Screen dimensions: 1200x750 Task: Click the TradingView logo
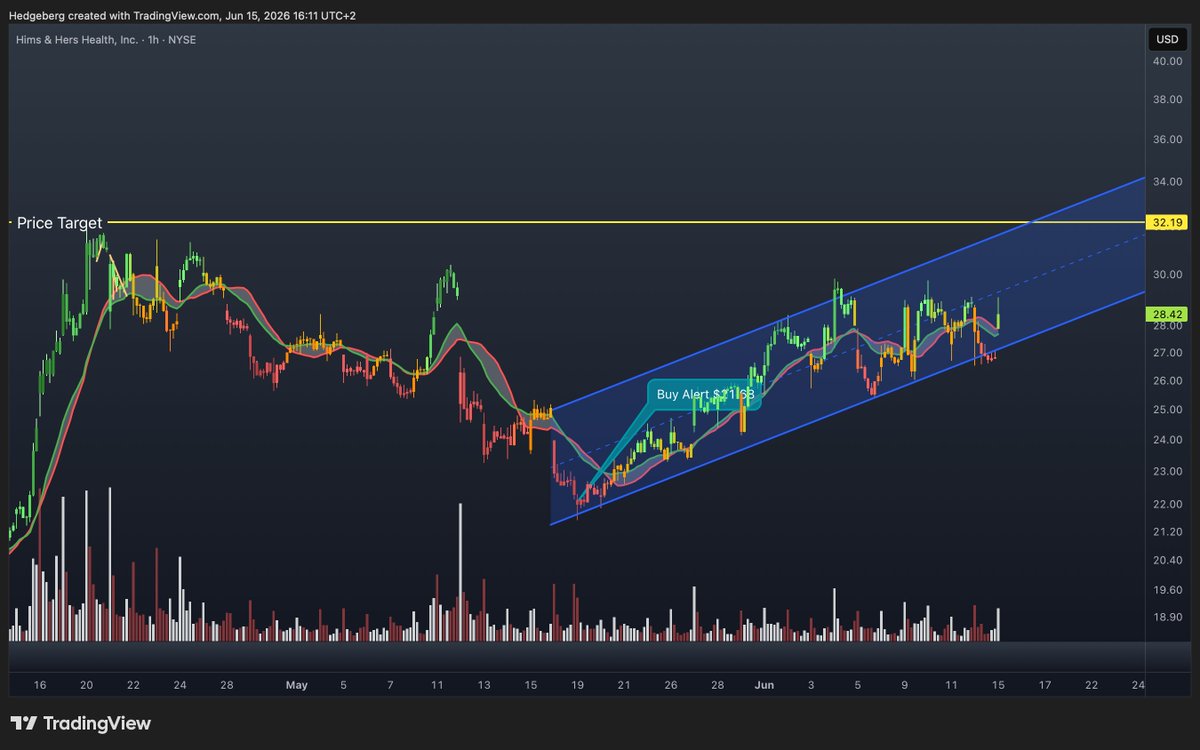81,723
